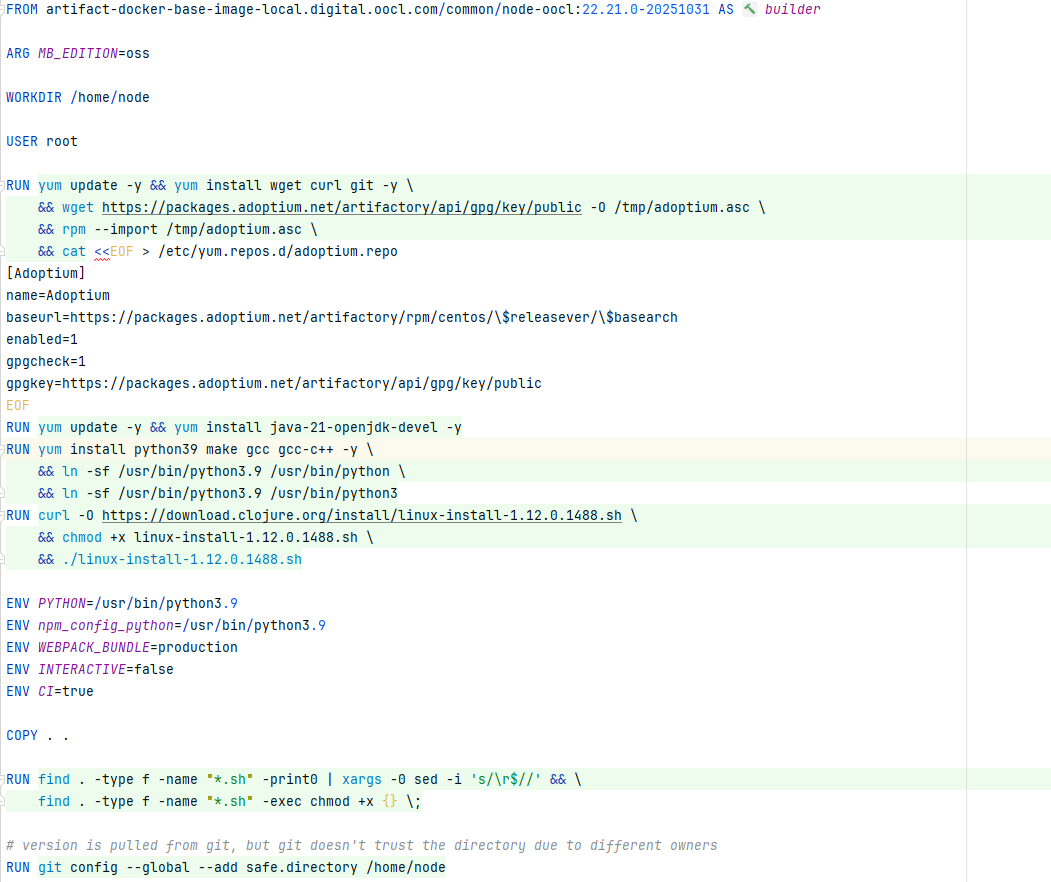Image resolution: width=1051 pixels, height=882 pixels.
Task: Open the clojure linux-install download link
Action: (361, 515)
